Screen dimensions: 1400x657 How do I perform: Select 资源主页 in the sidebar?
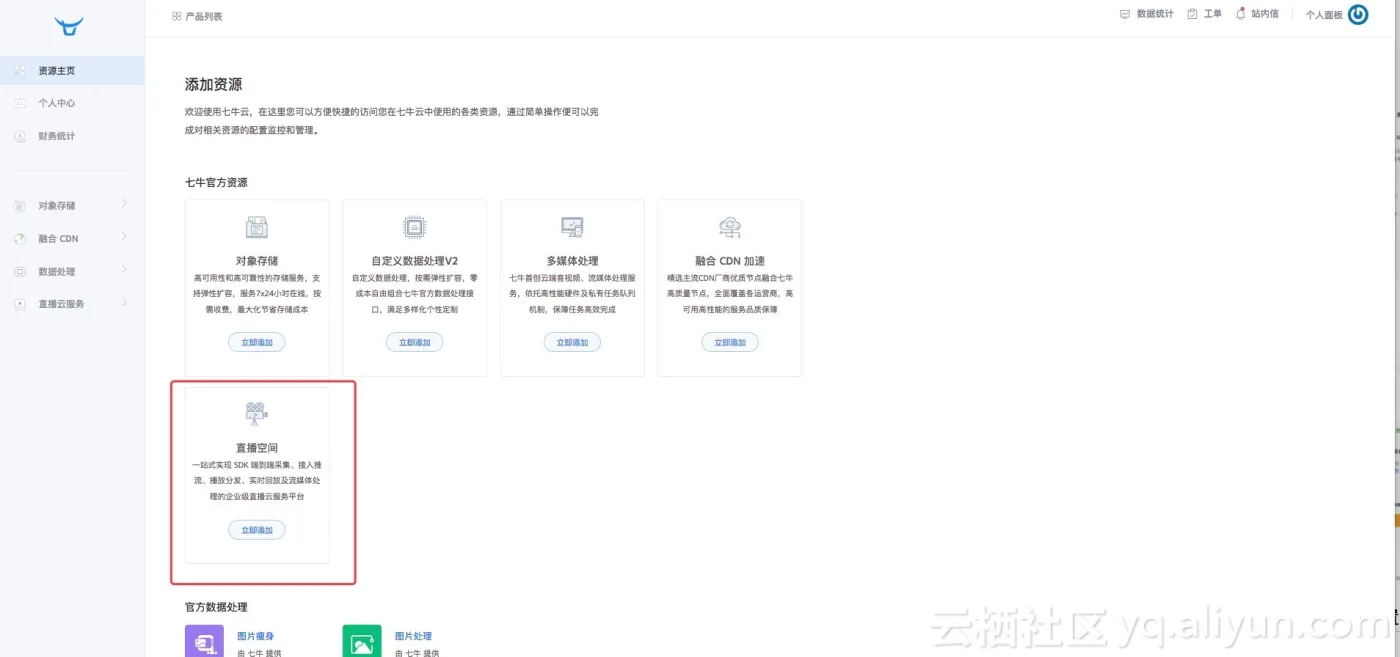click(x=72, y=71)
